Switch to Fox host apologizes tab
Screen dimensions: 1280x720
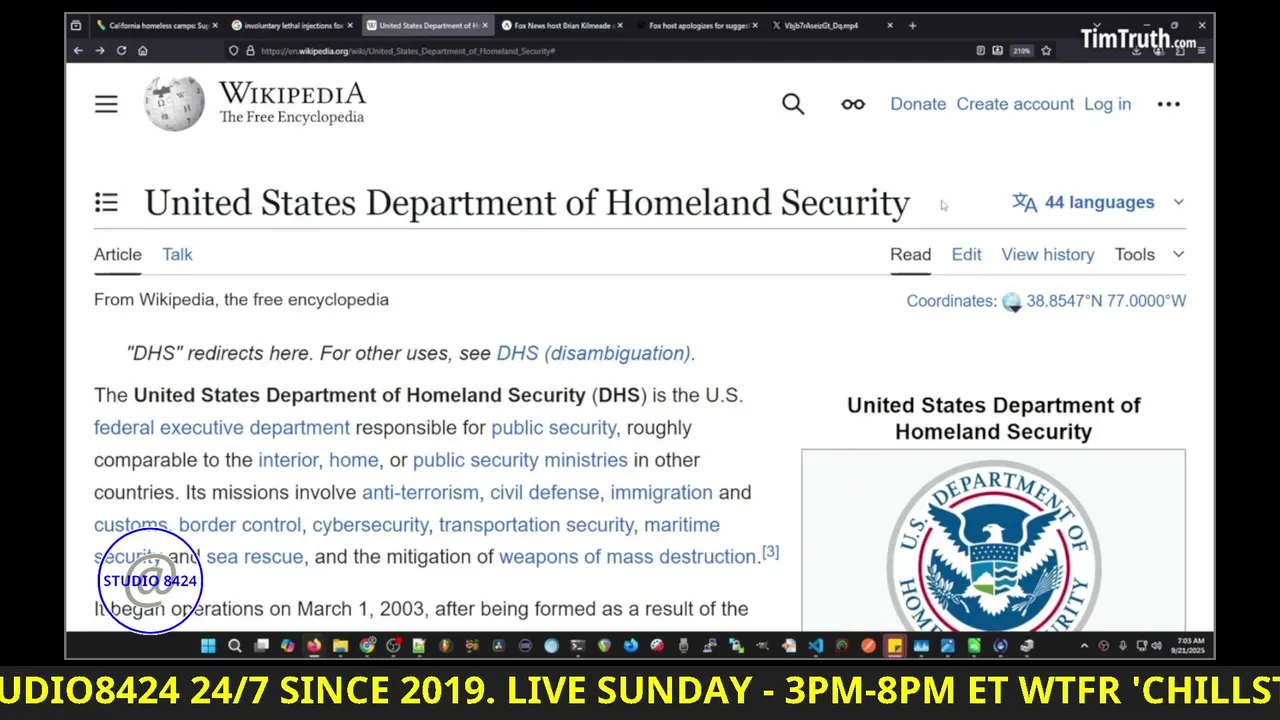(x=696, y=25)
